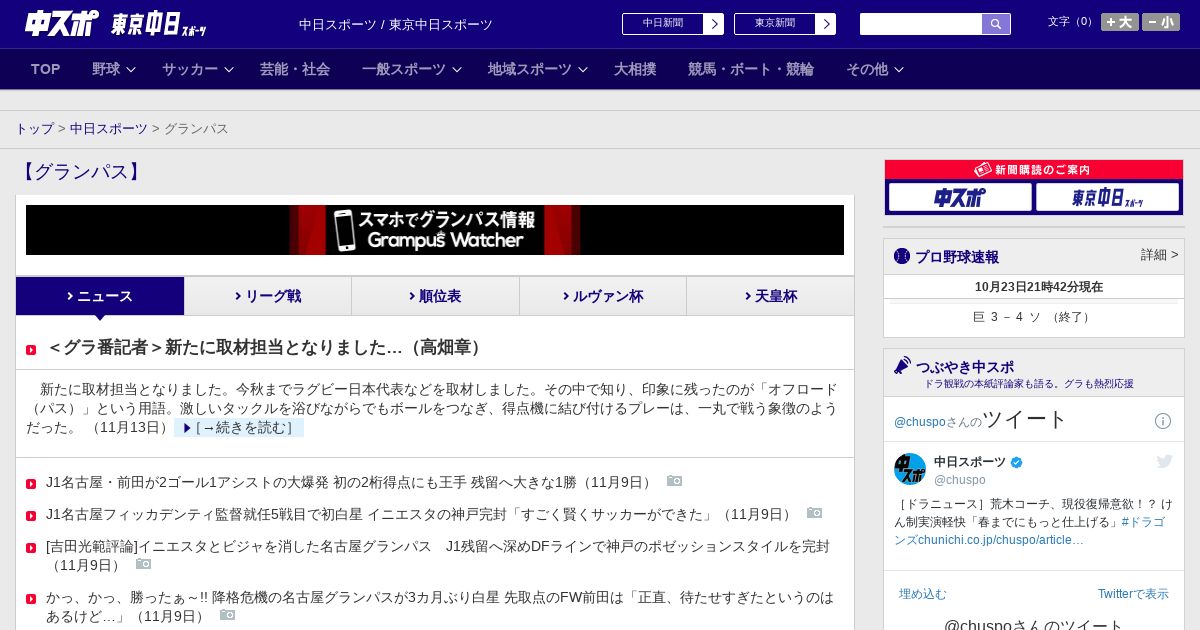Click score 巨 3-4 ソ (終了)
This screenshot has width=1200, height=630.
[x=1033, y=317]
